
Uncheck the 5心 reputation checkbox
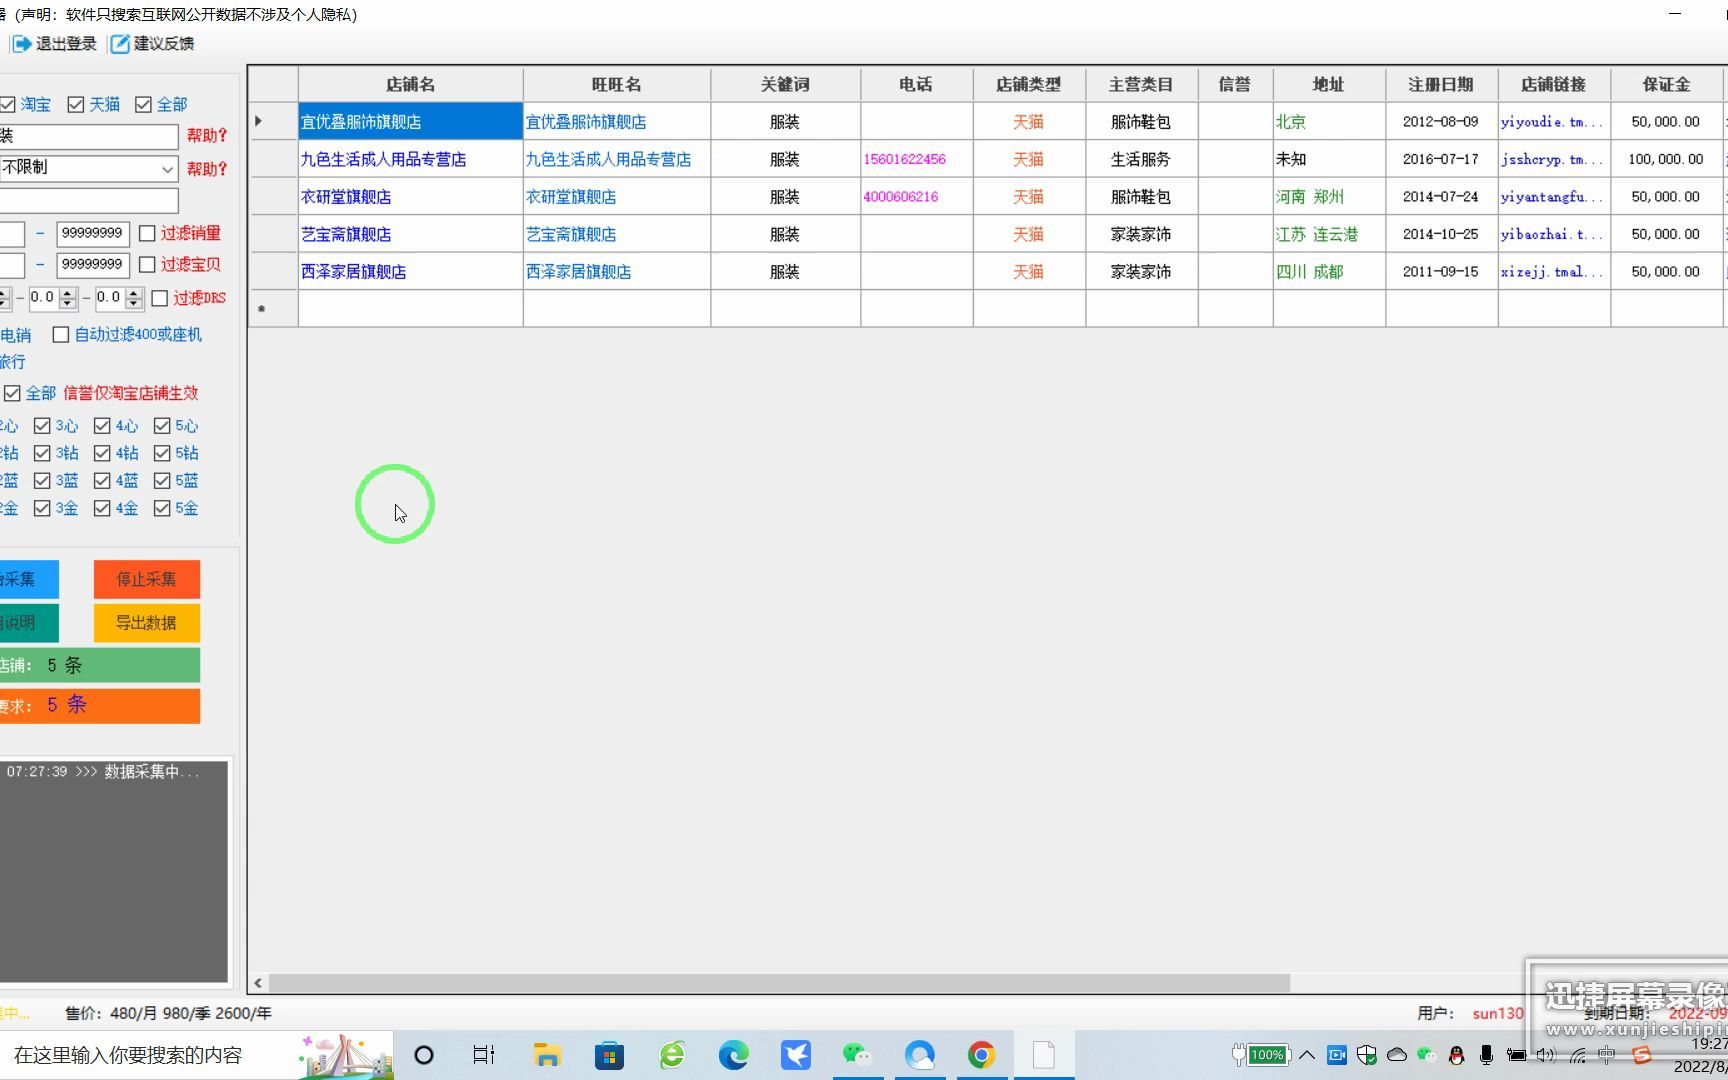pyautogui.click(x=162, y=426)
